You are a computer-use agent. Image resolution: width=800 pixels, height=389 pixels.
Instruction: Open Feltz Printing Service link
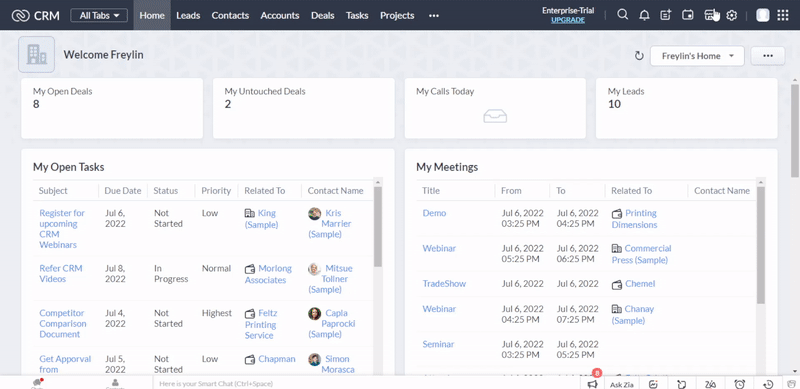tap(261, 324)
